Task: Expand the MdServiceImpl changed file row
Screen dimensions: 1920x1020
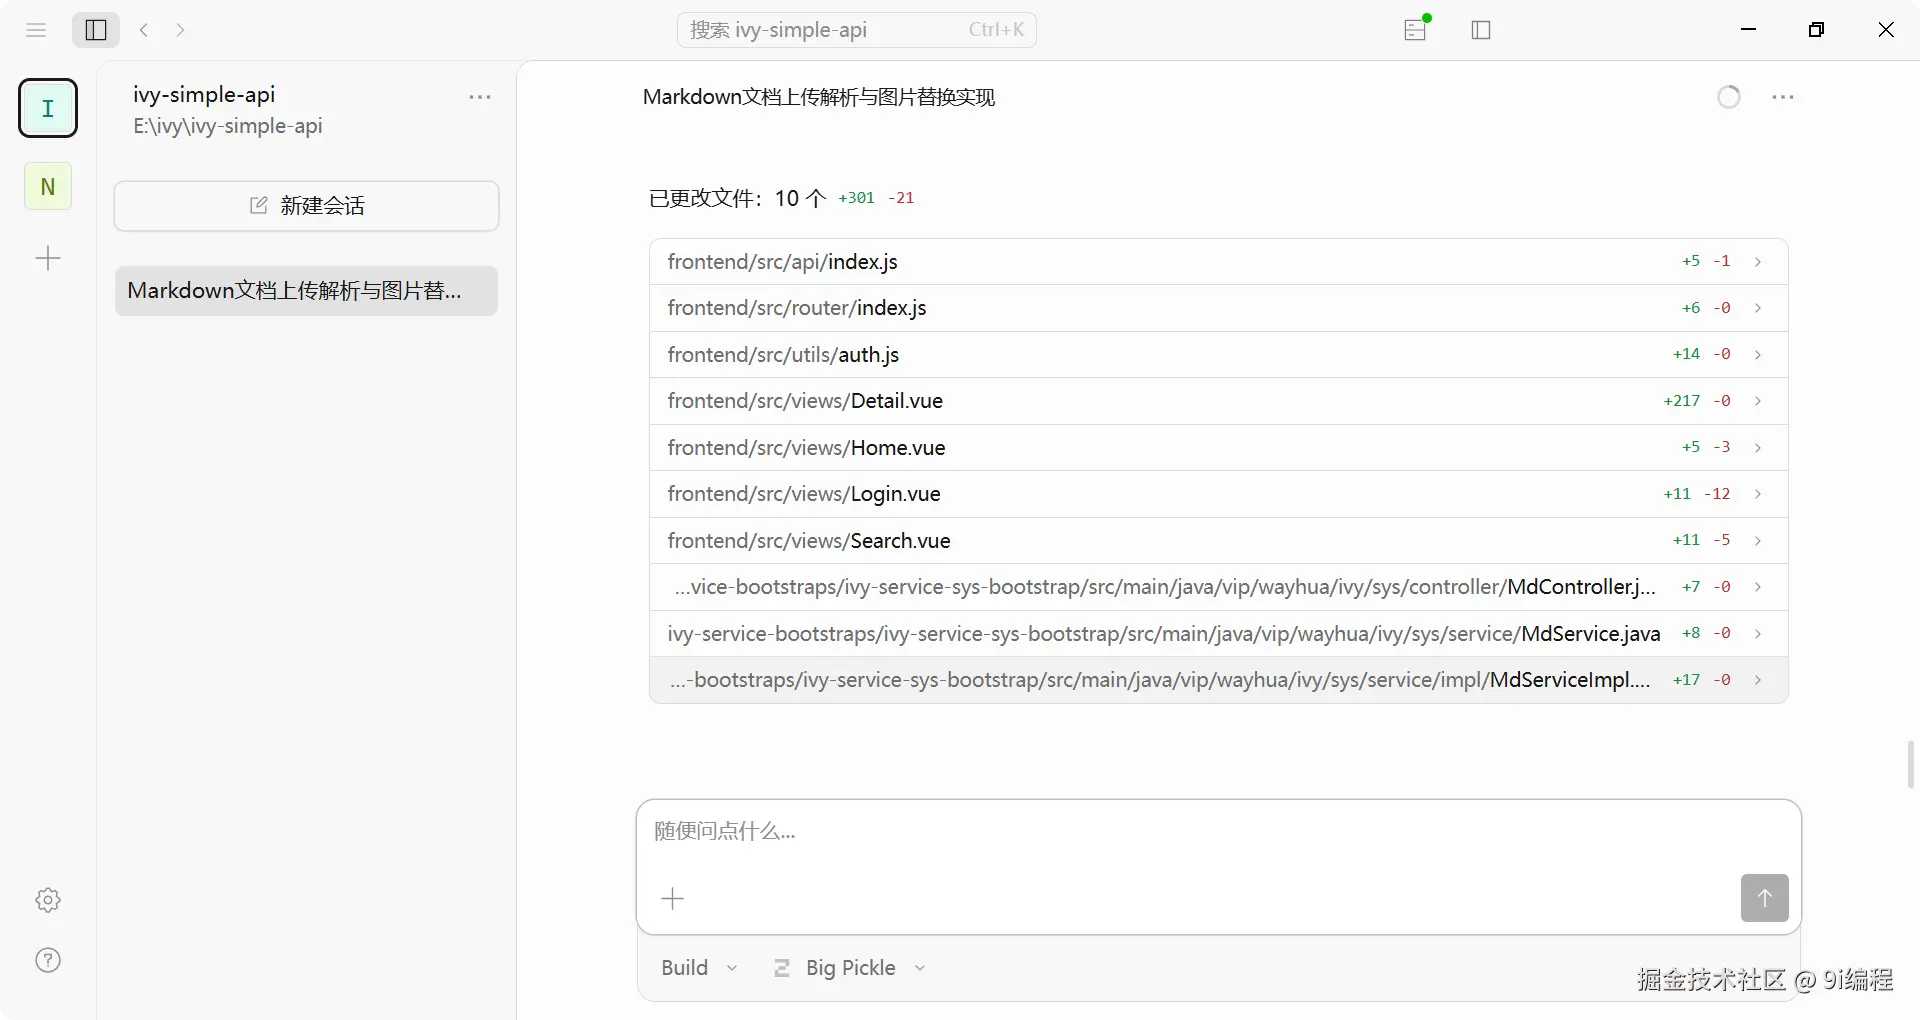Action: coord(1218,680)
